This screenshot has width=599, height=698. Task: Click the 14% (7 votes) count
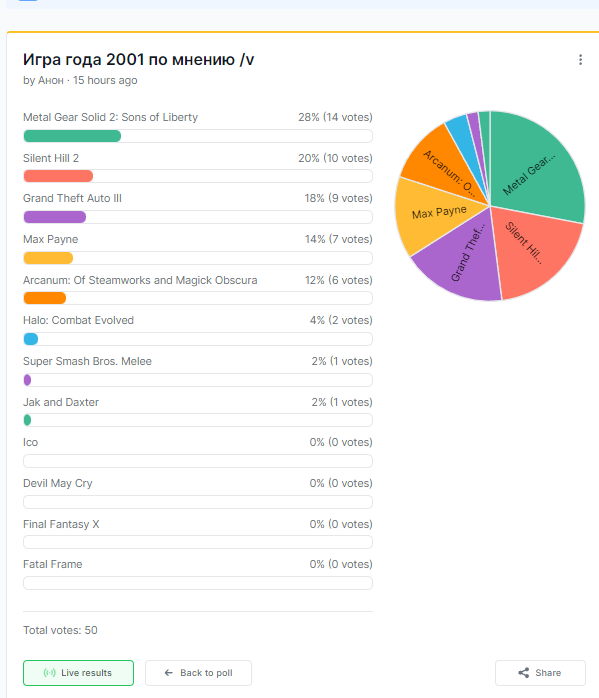338,239
